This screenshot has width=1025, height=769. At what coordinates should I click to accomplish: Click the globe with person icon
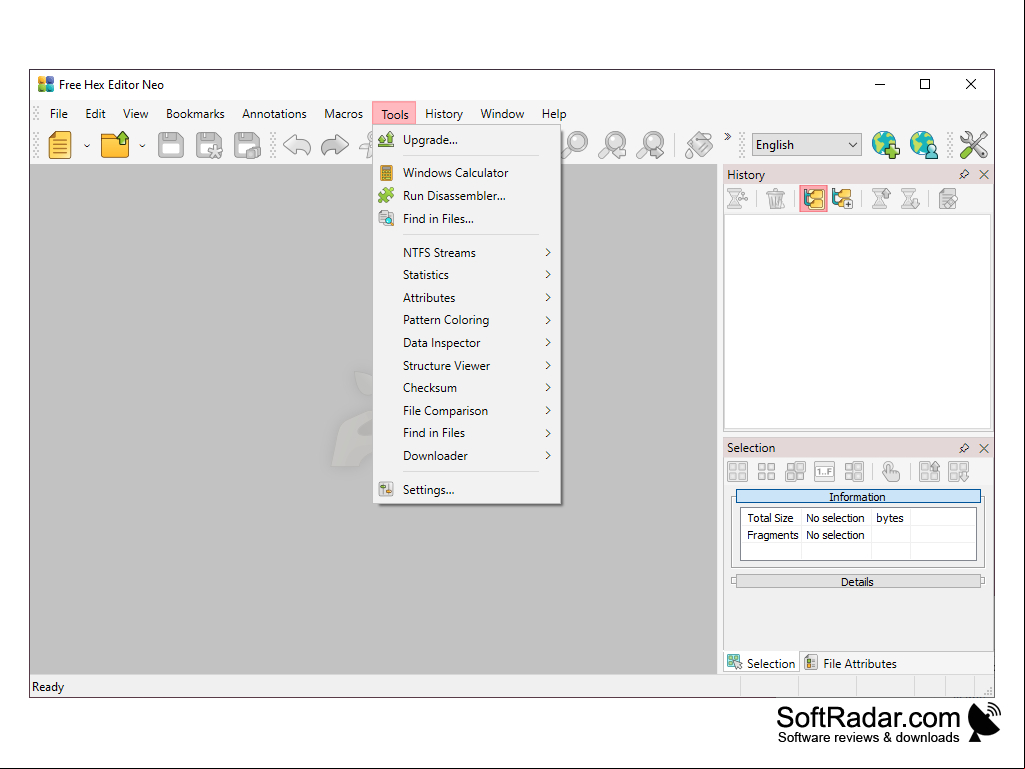[x=924, y=145]
